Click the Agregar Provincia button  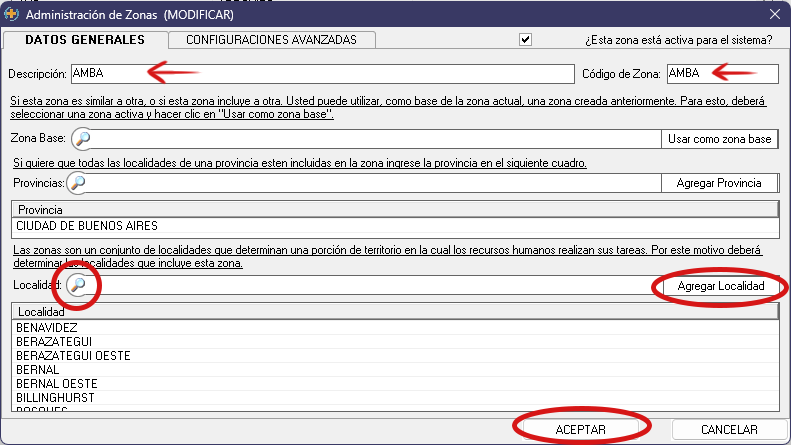point(720,183)
